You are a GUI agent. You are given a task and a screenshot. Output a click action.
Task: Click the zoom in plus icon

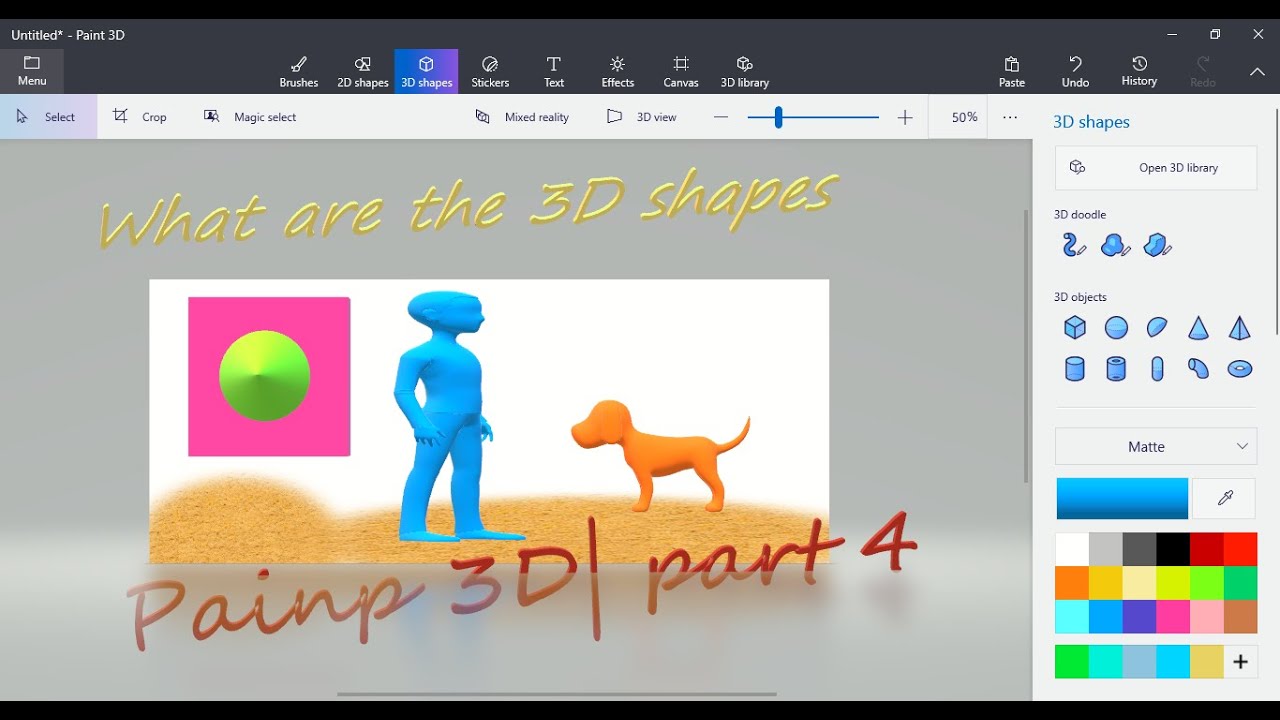click(905, 117)
